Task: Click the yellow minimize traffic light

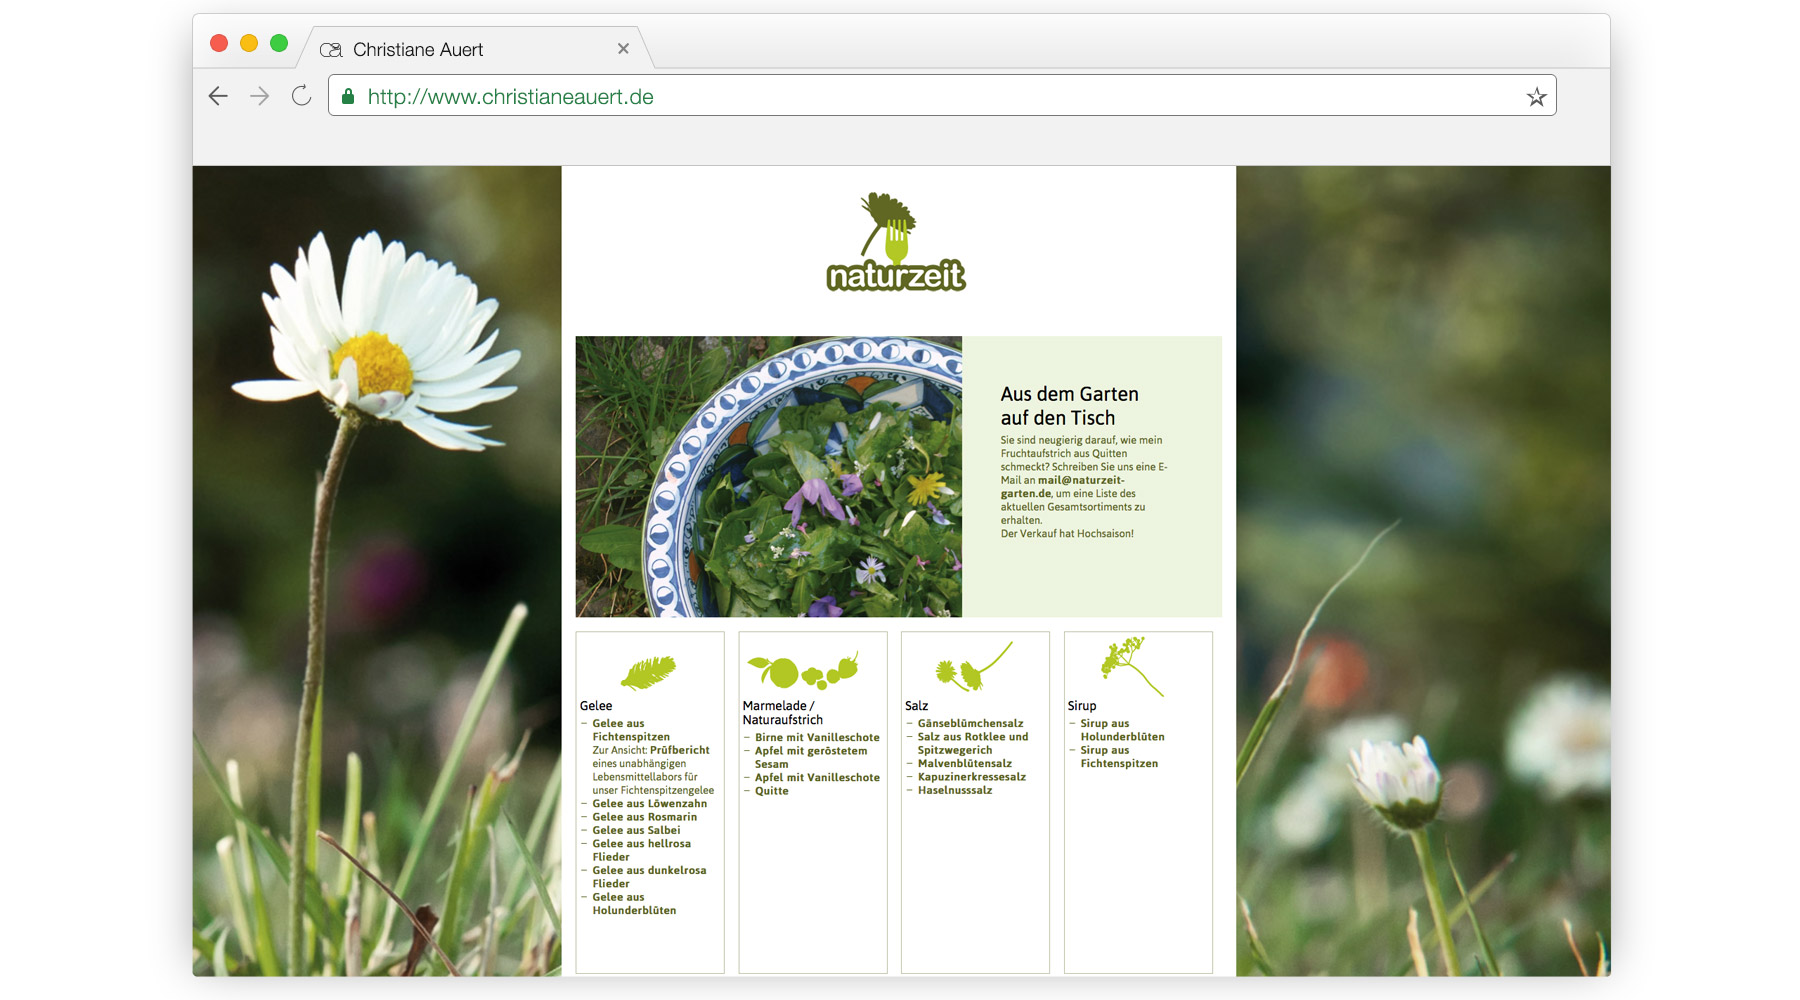Action: click(247, 42)
